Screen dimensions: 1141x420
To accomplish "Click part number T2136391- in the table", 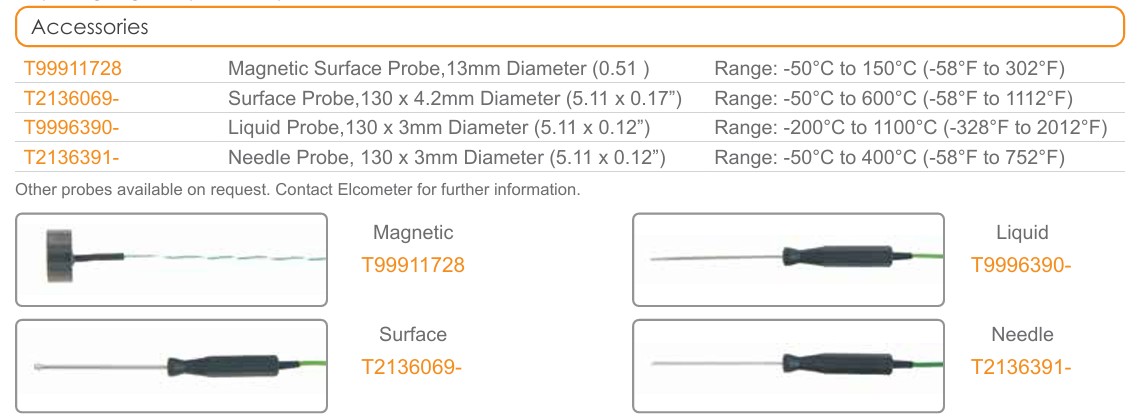I will 71,158.
